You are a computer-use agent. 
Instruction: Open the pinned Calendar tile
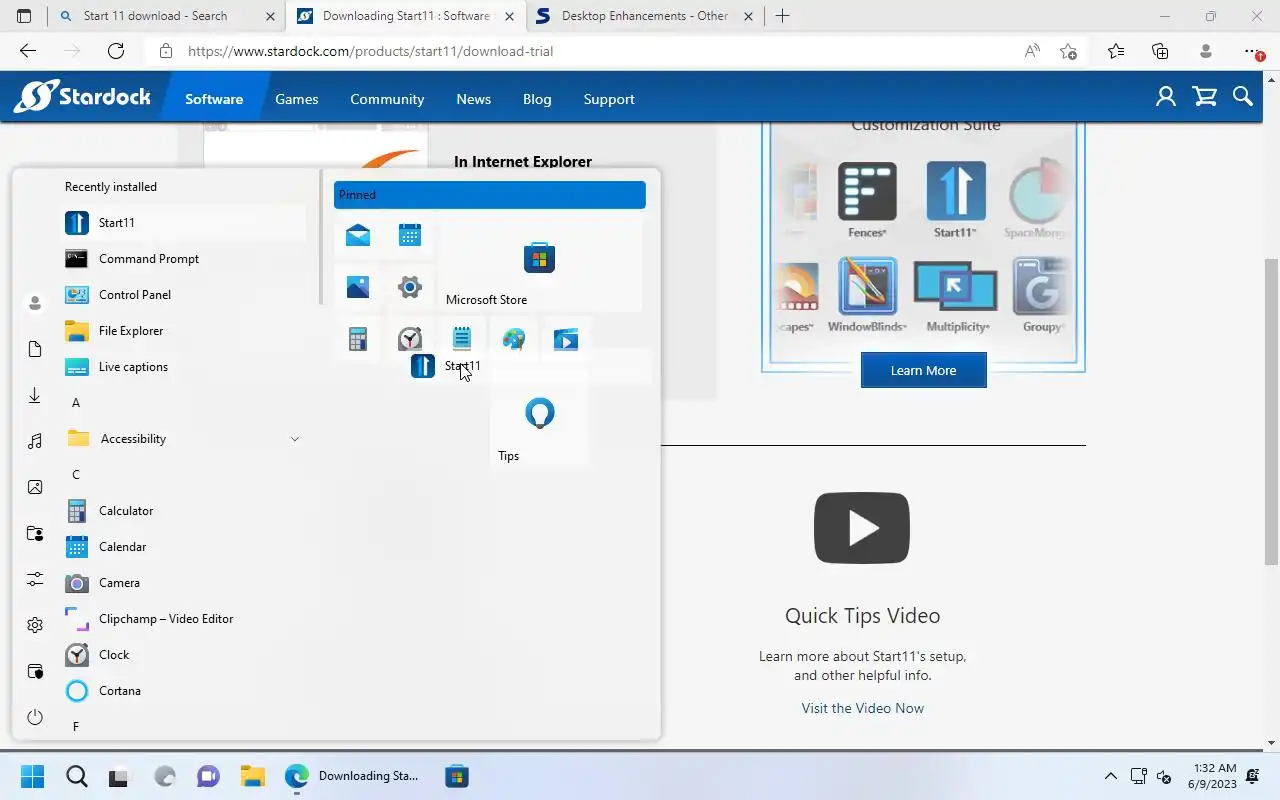410,235
